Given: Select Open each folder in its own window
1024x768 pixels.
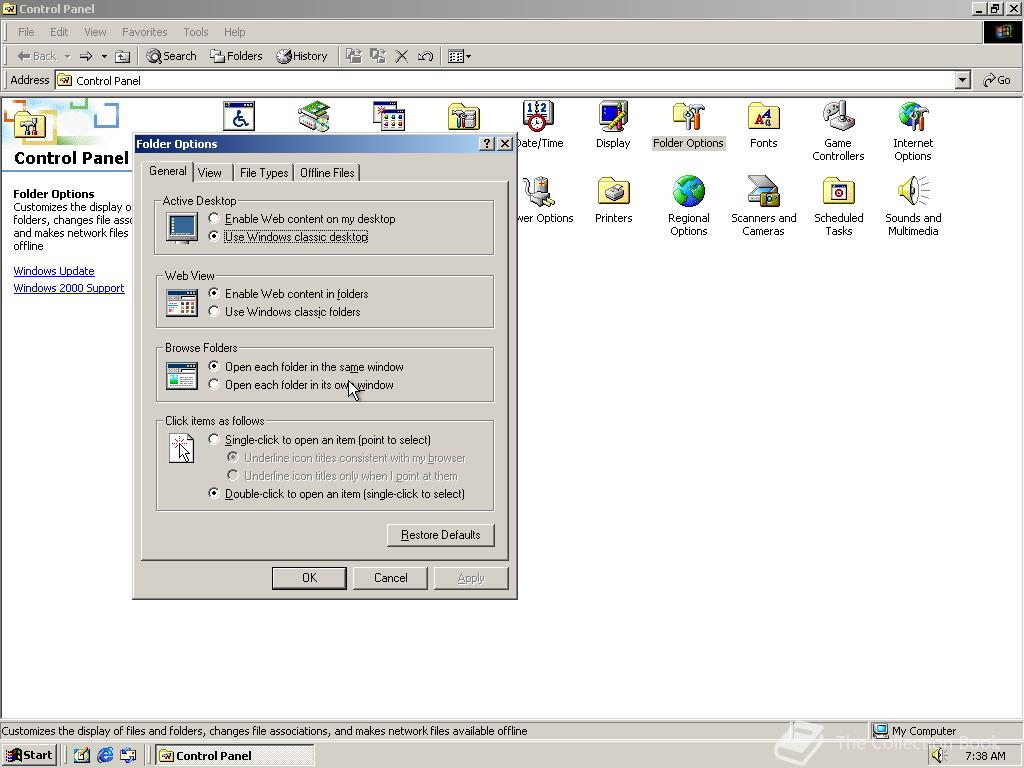Looking at the screenshot, I should tap(301, 385).
